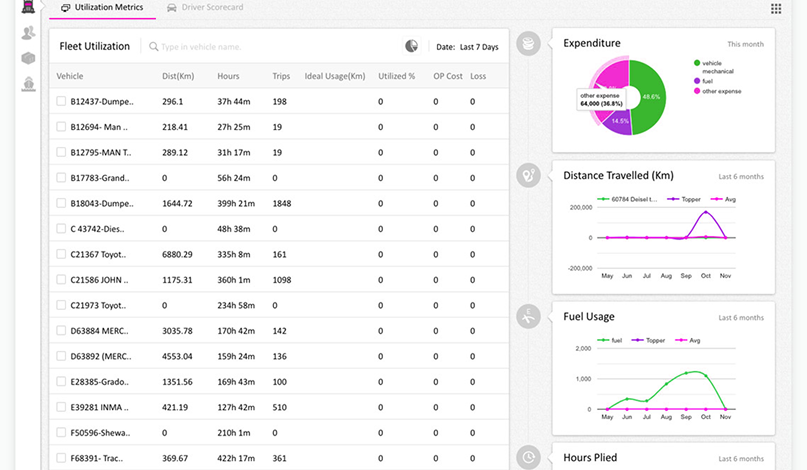The height and width of the screenshot is (470, 807).
Task: Switch to the Driver Scorecard tab
Action: [207, 8]
